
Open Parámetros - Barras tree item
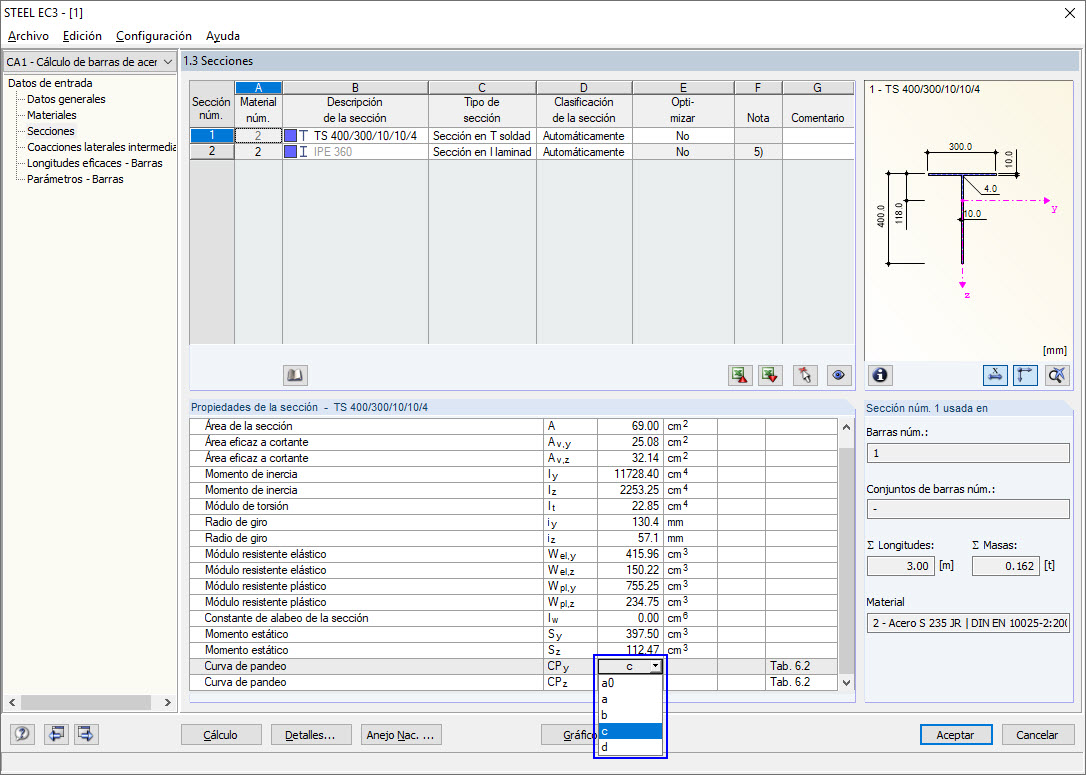tap(75, 179)
